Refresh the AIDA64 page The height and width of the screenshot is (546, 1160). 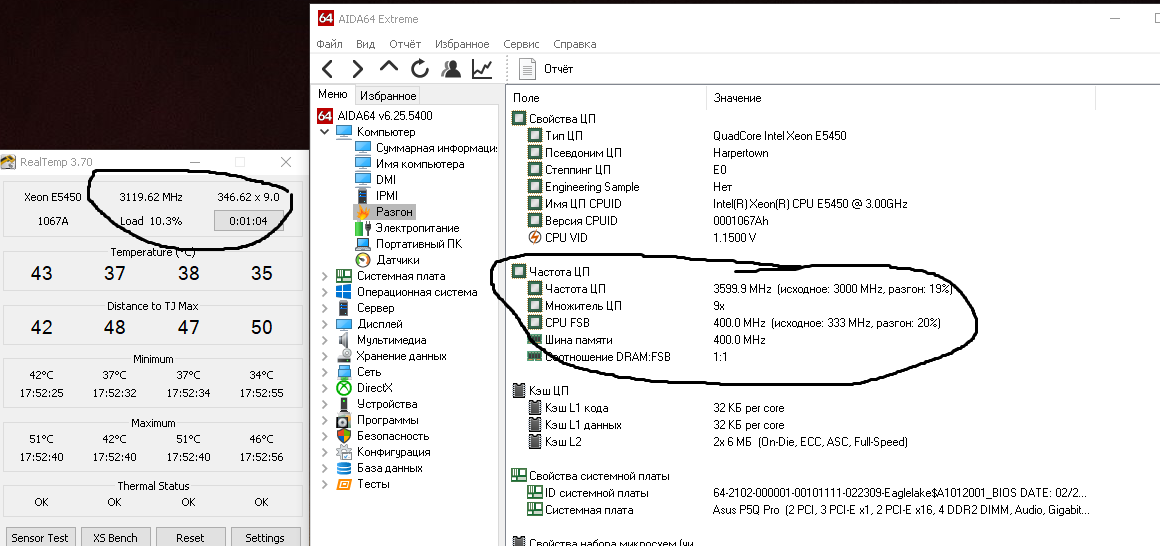pyautogui.click(x=419, y=69)
